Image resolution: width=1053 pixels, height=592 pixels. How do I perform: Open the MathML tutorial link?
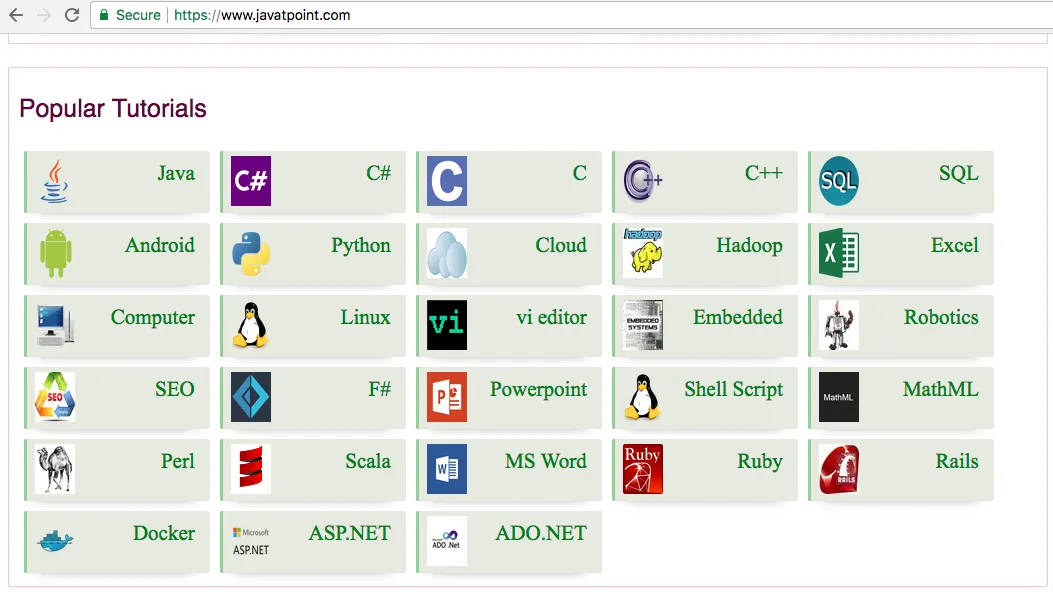(940, 389)
